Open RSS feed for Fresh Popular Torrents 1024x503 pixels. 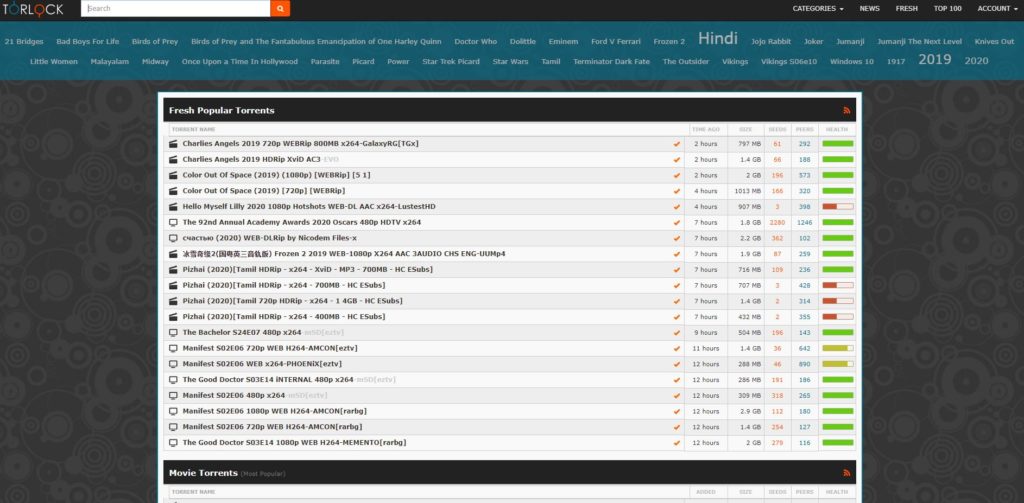847,110
